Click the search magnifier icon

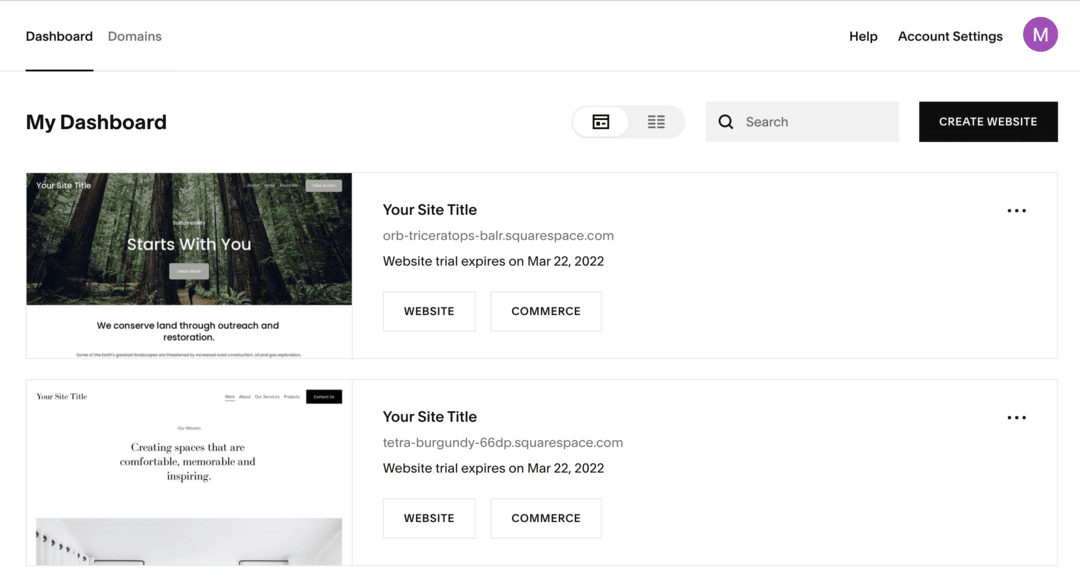point(726,121)
